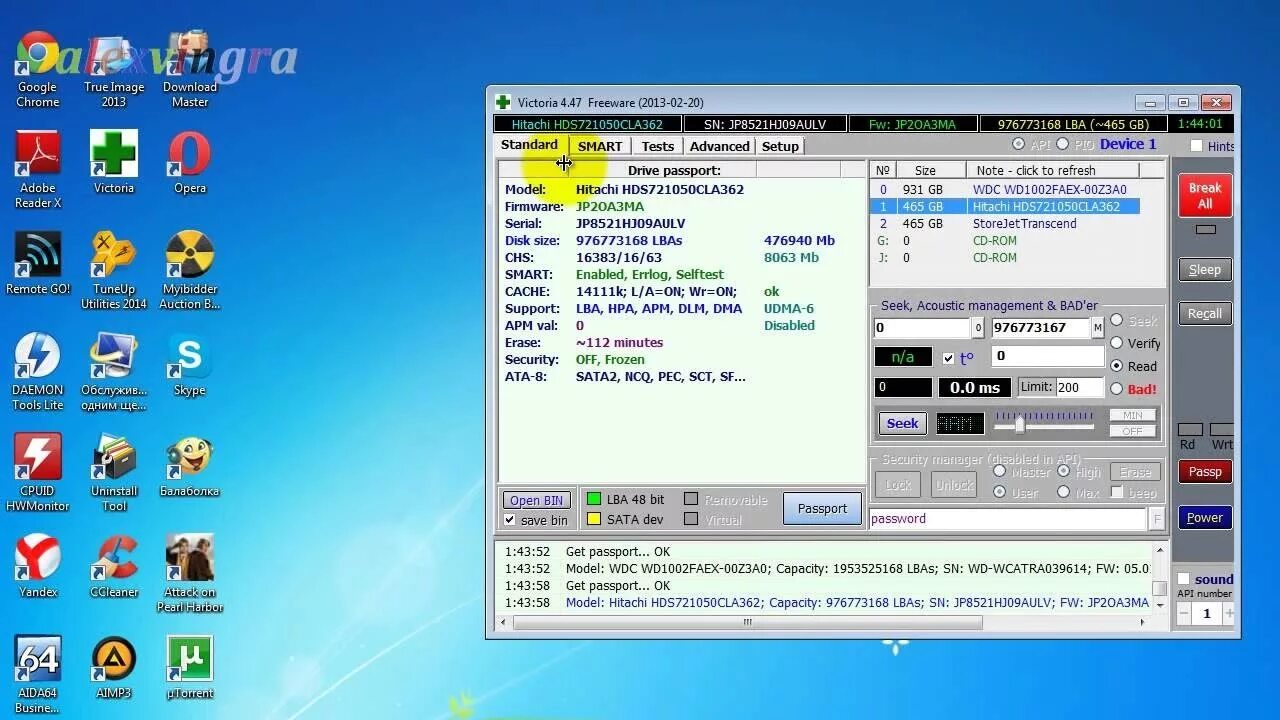Click the Recall button
This screenshot has height=720, width=1280.
coord(1205,314)
